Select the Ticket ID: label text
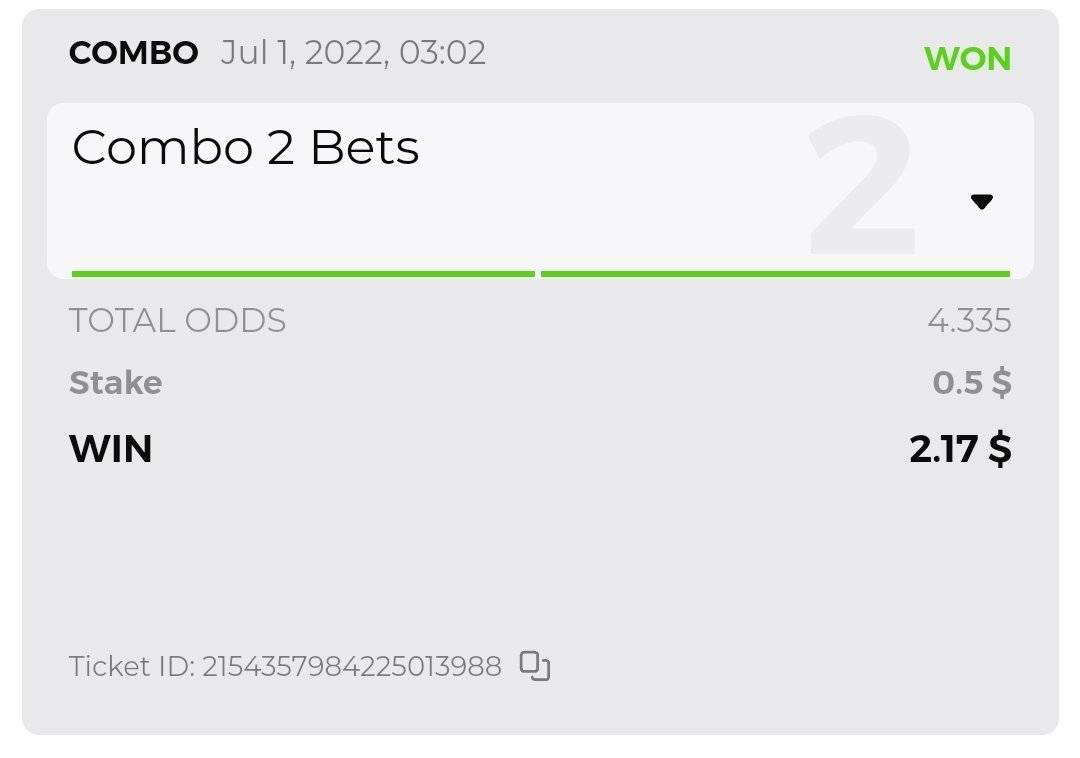This screenshot has height=758, width=1080. pyautogui.click(x=132, y=667)
